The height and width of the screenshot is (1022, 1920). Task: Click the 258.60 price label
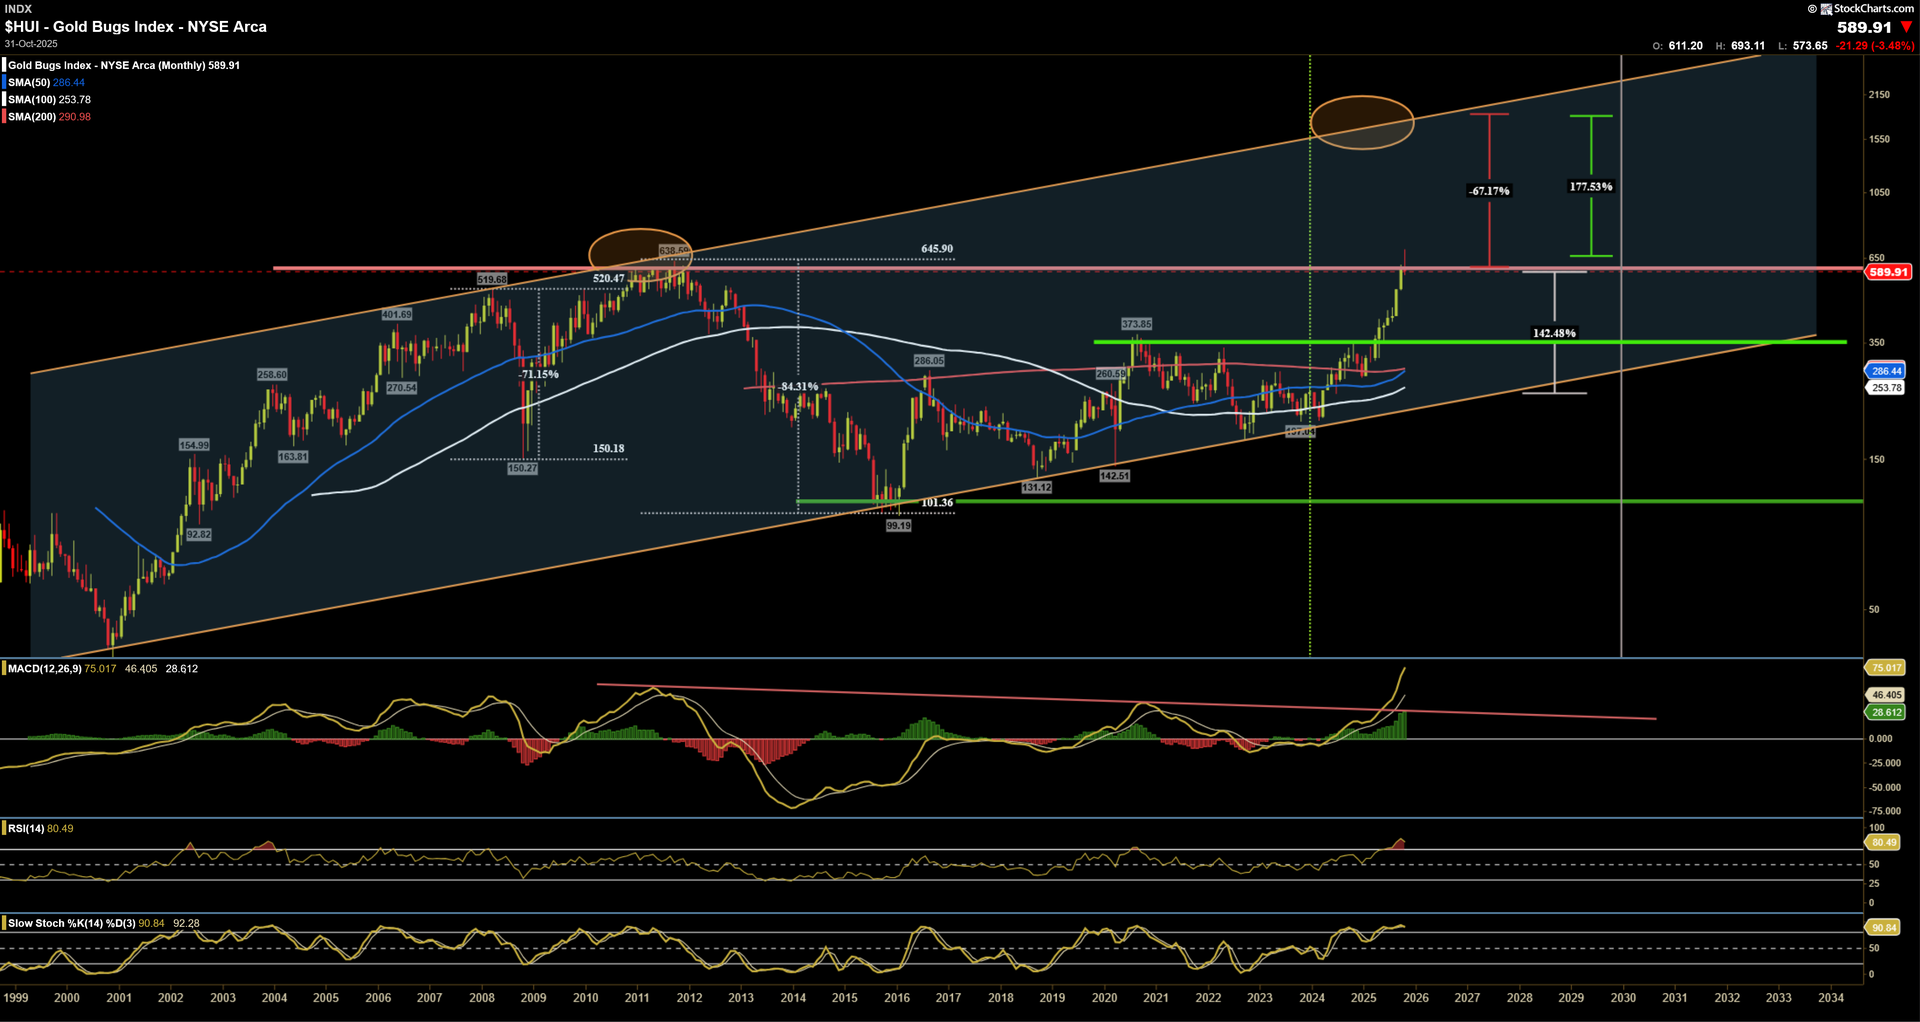[272, 374]
